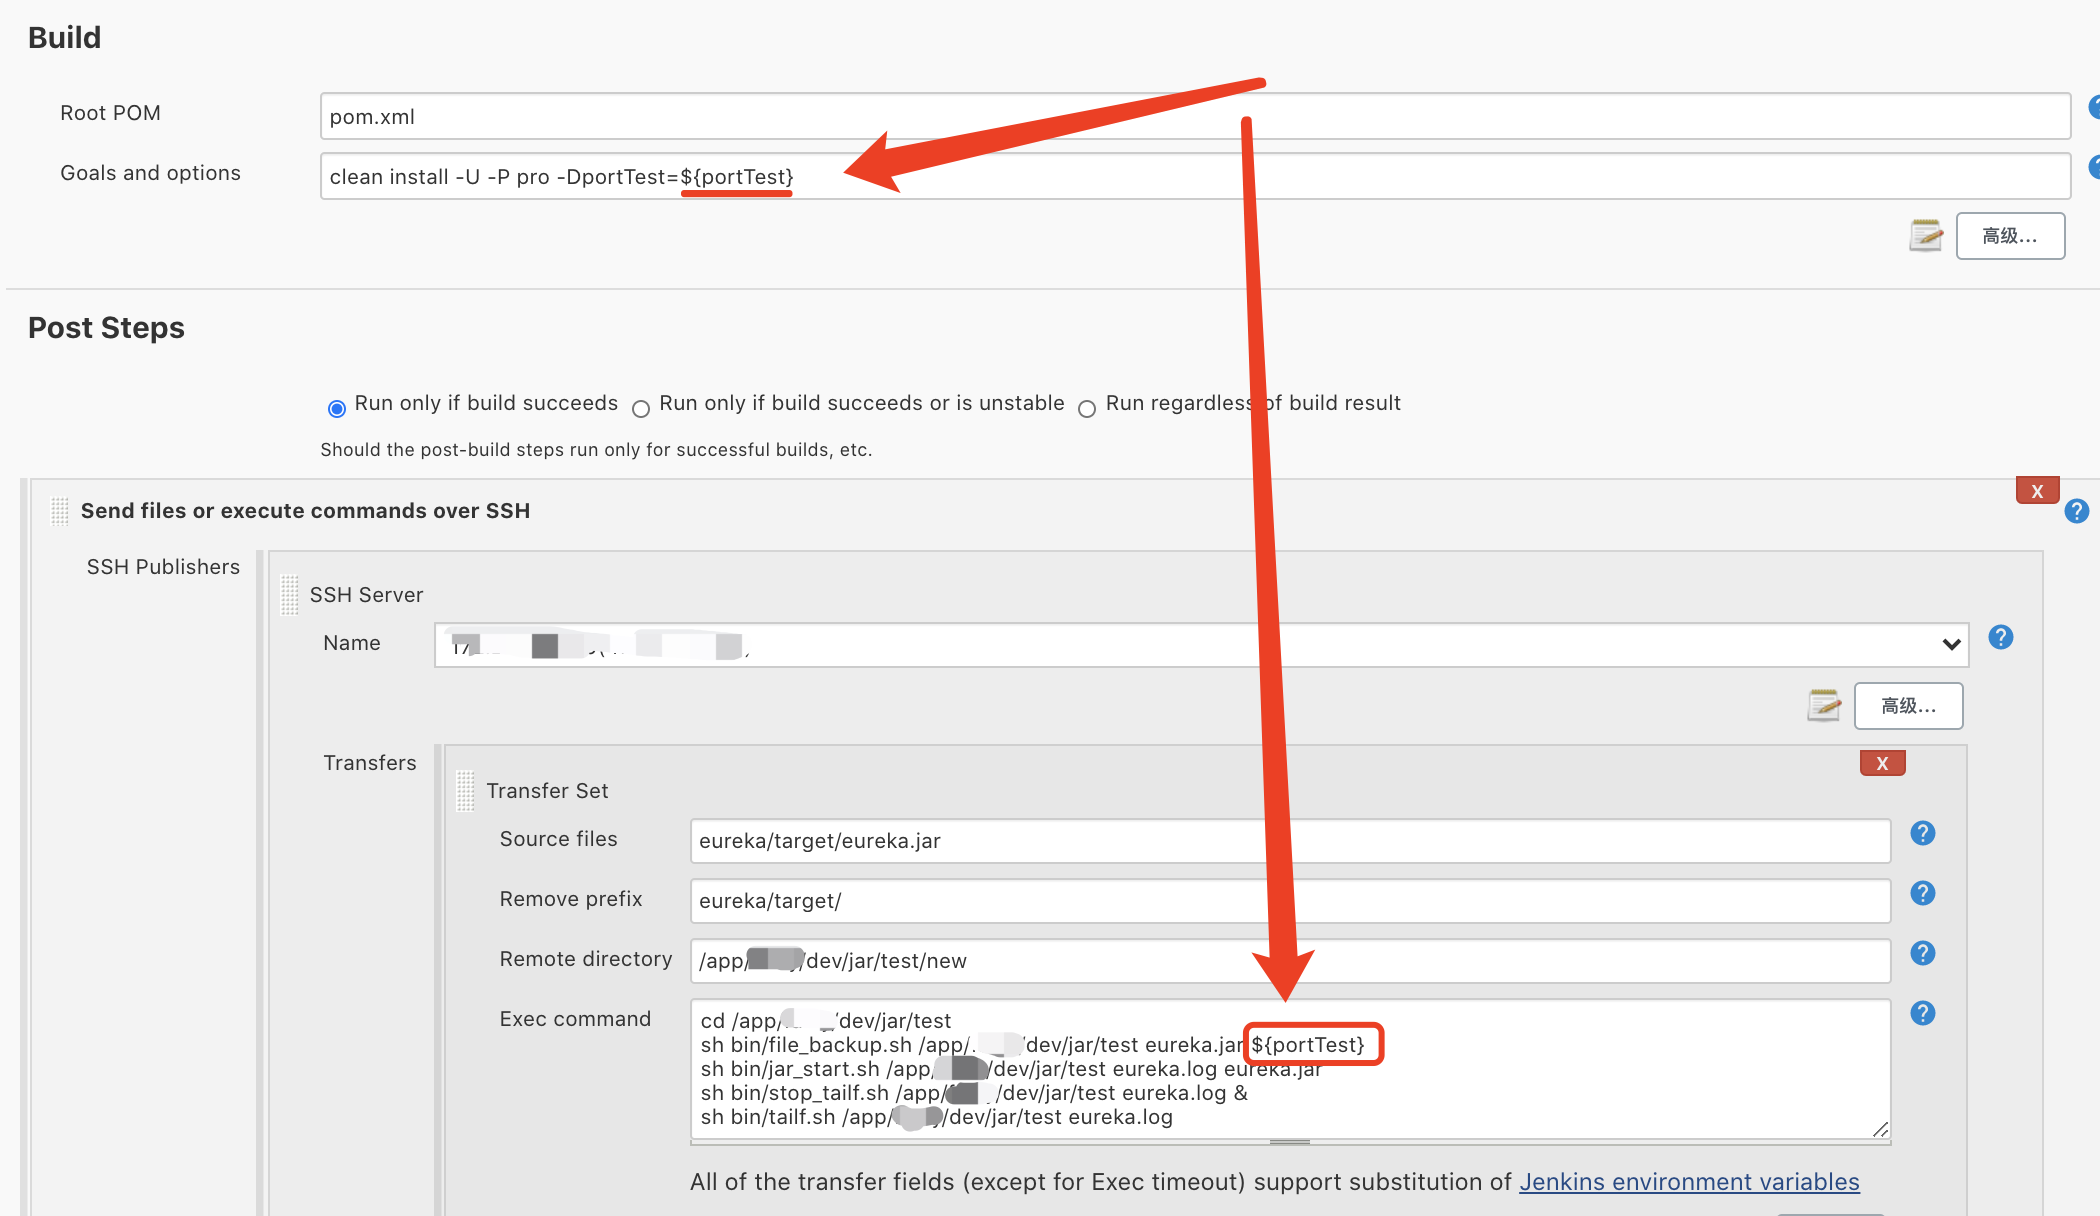The height and width of the screenshot is (1216, 2100).
Task: Remove the Transfer Set with red X
Action: 1882,763
